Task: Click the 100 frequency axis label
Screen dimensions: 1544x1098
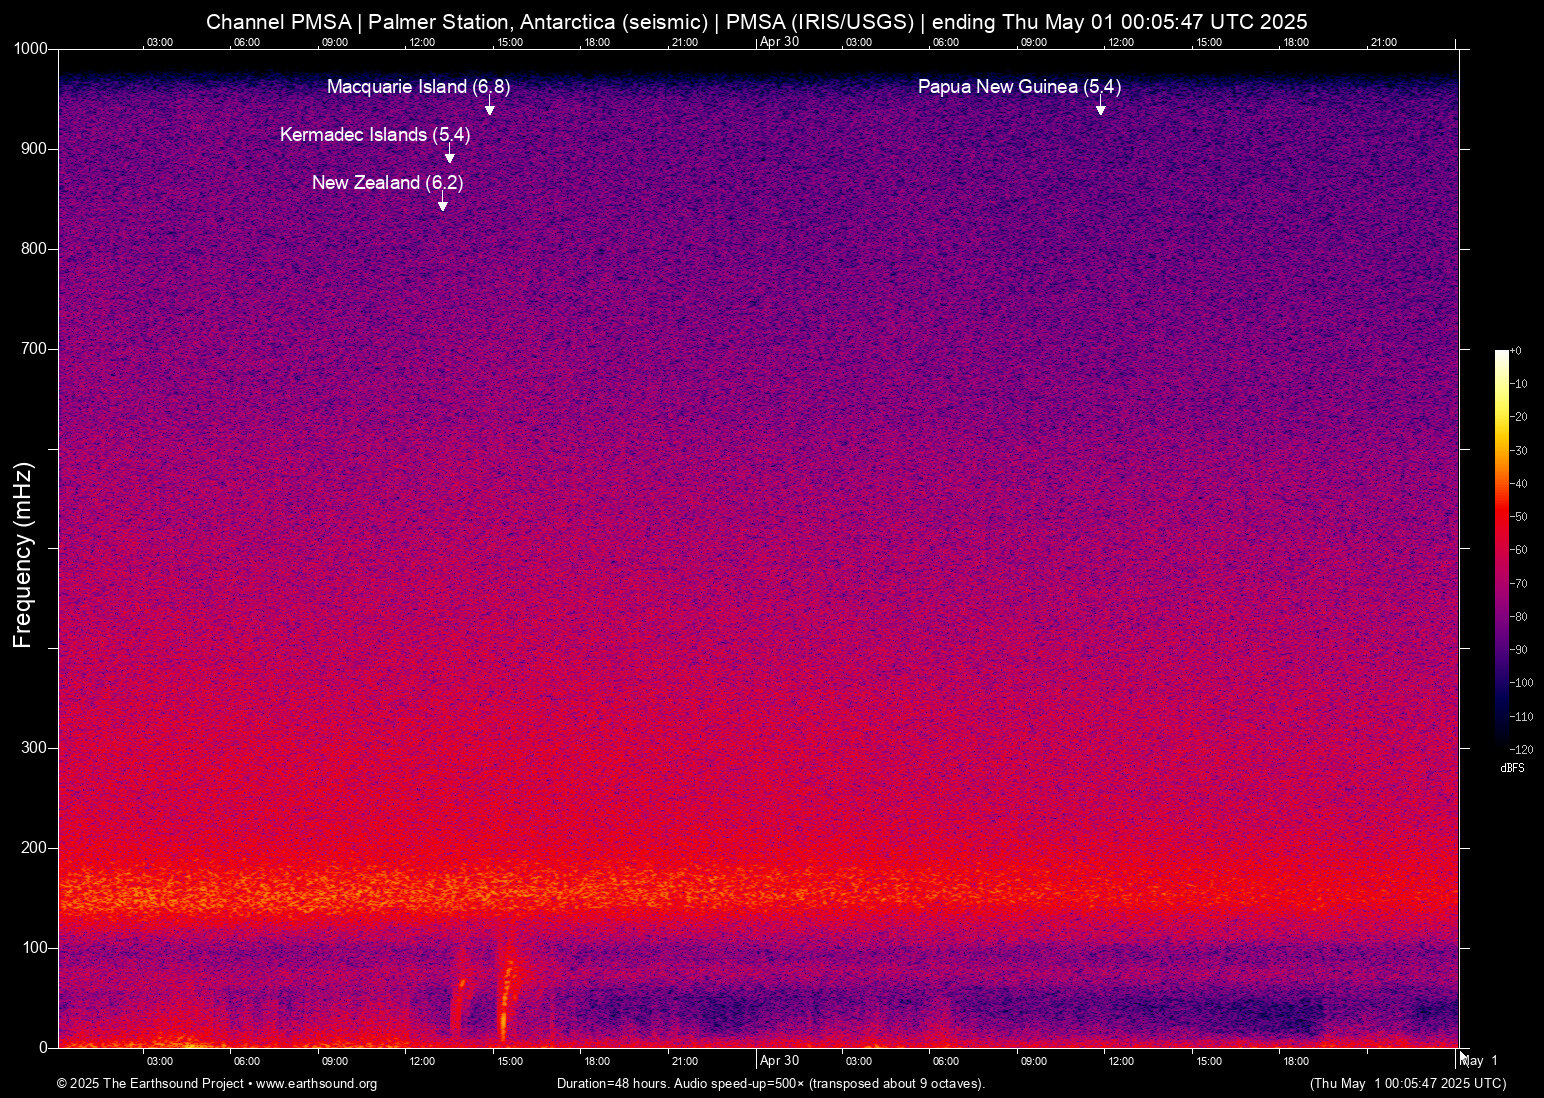Action: click(34, 948)
